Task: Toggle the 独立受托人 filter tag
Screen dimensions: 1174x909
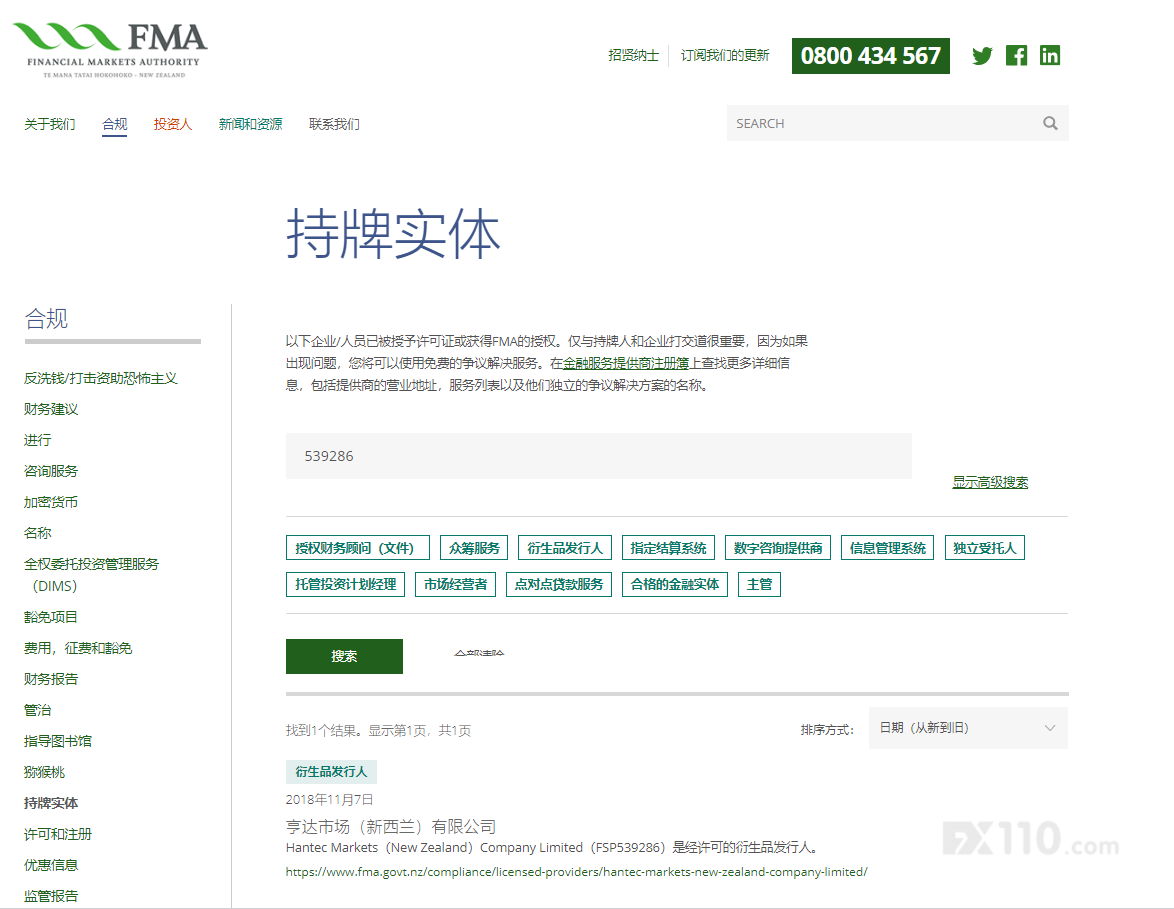Action: 984,548
